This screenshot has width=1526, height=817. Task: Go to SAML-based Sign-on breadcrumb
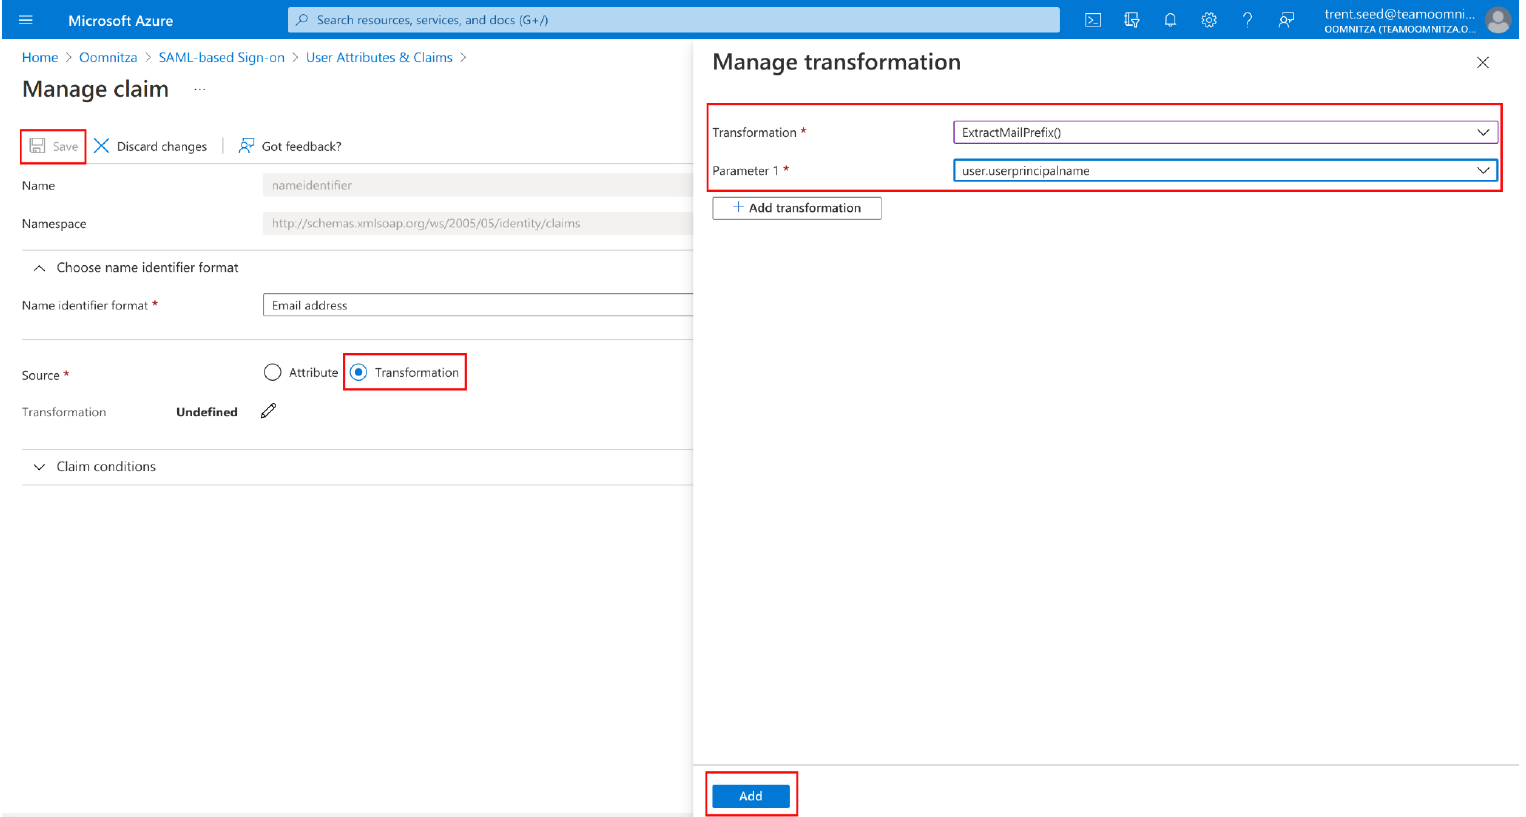[221, 58]
